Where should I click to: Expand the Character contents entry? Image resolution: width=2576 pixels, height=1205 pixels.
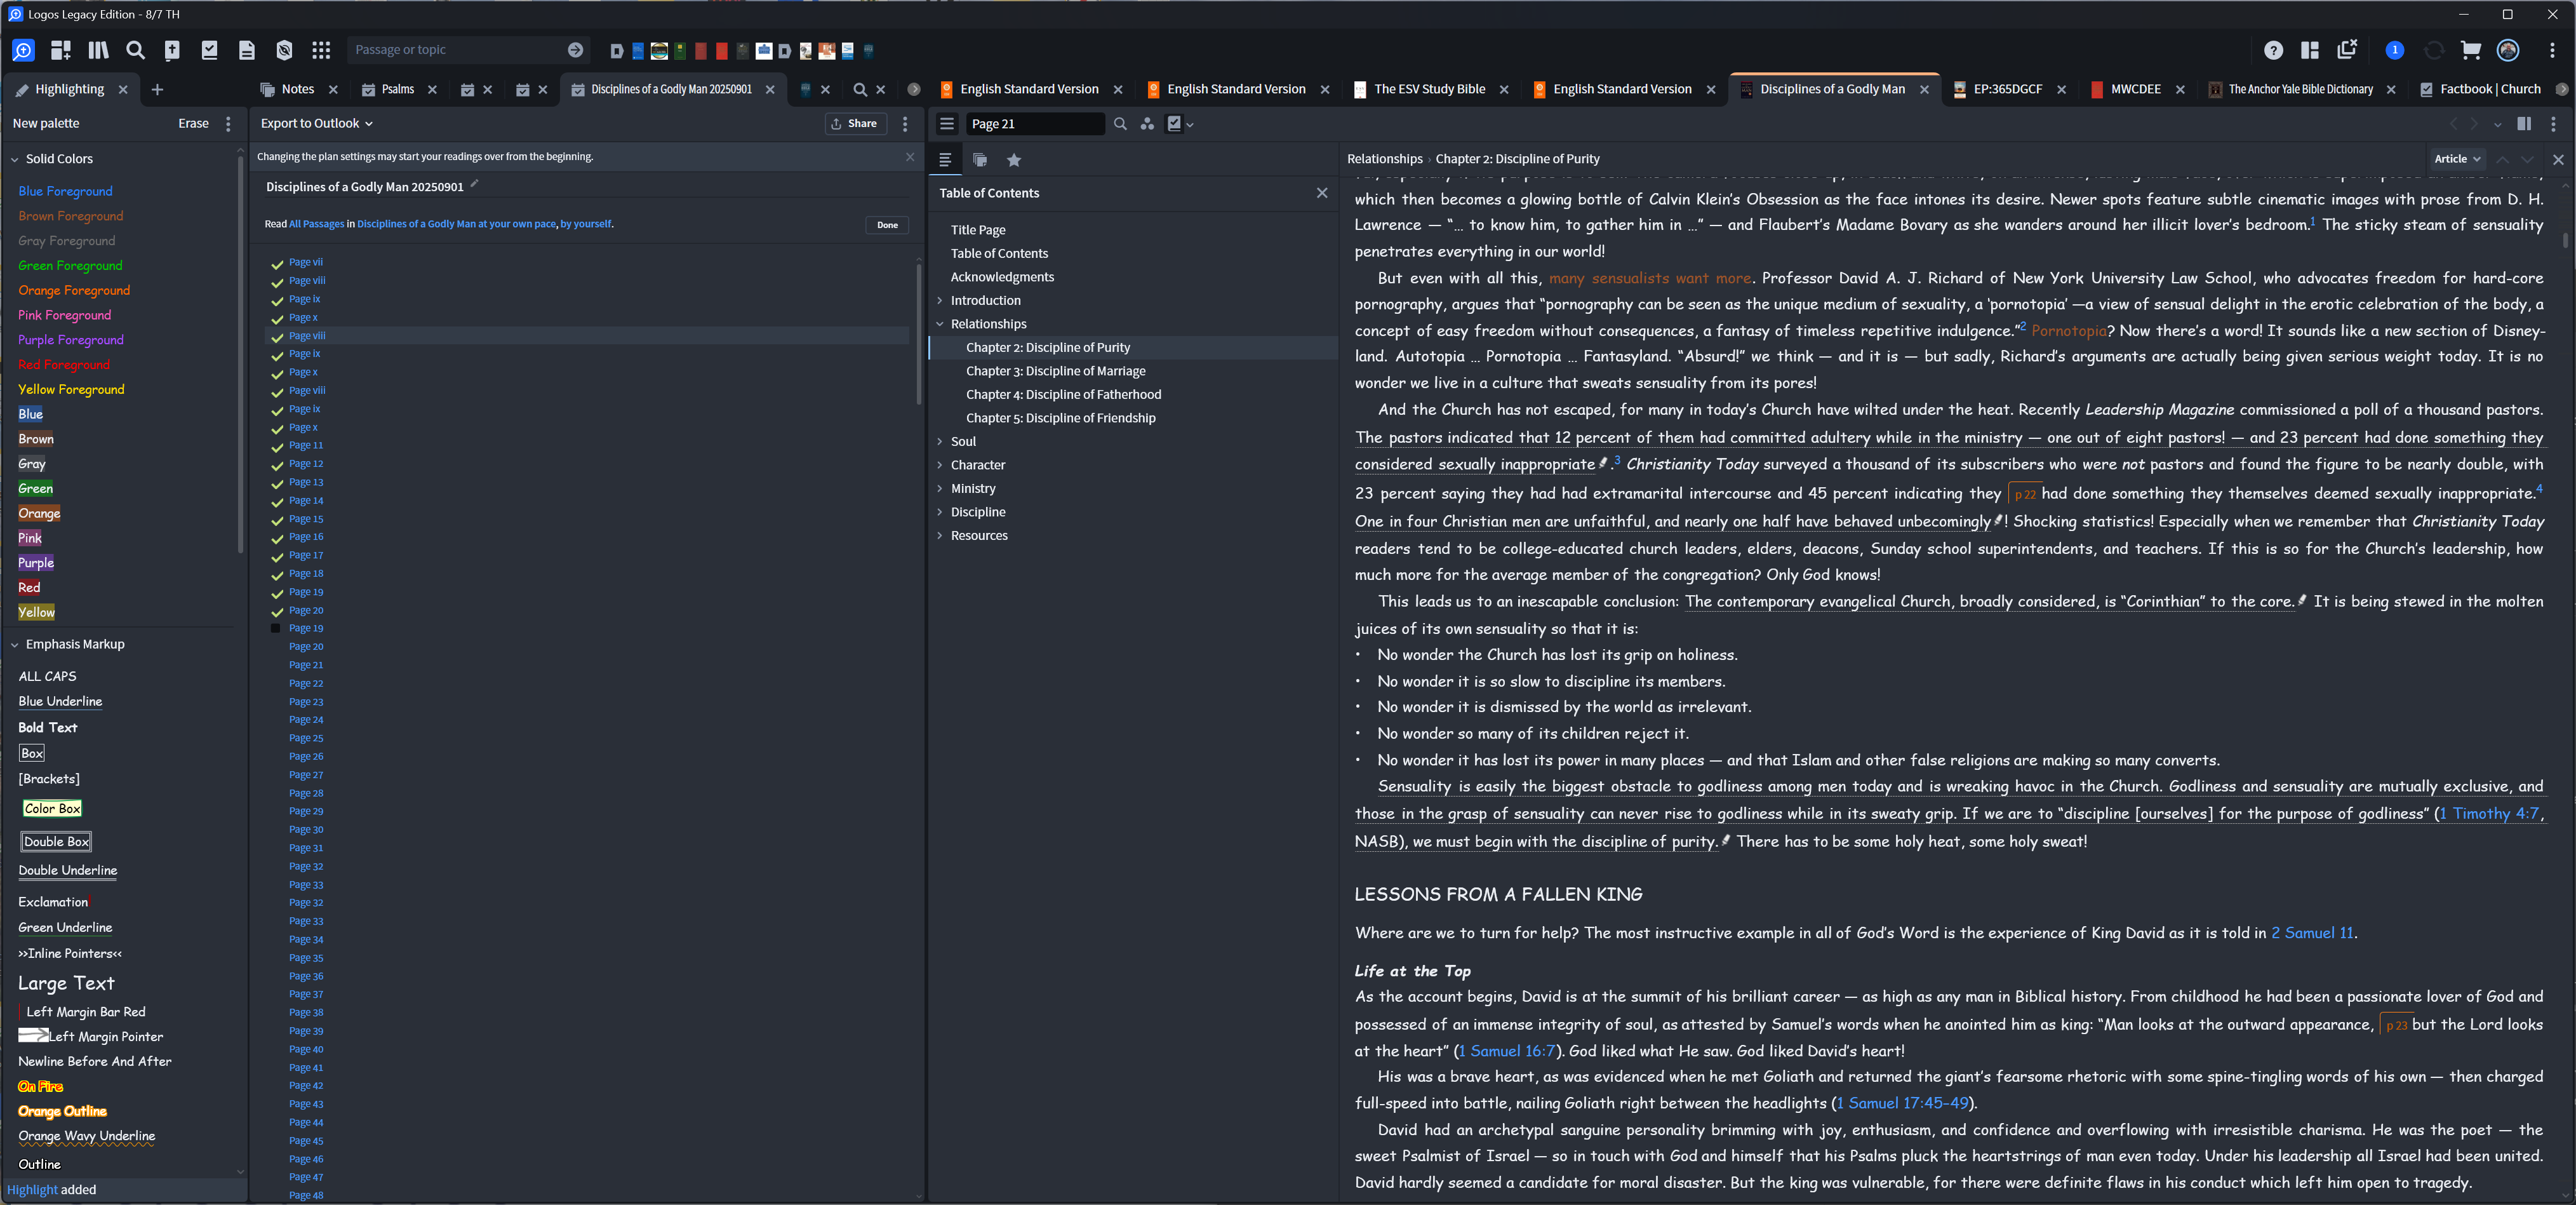point(940,465)
